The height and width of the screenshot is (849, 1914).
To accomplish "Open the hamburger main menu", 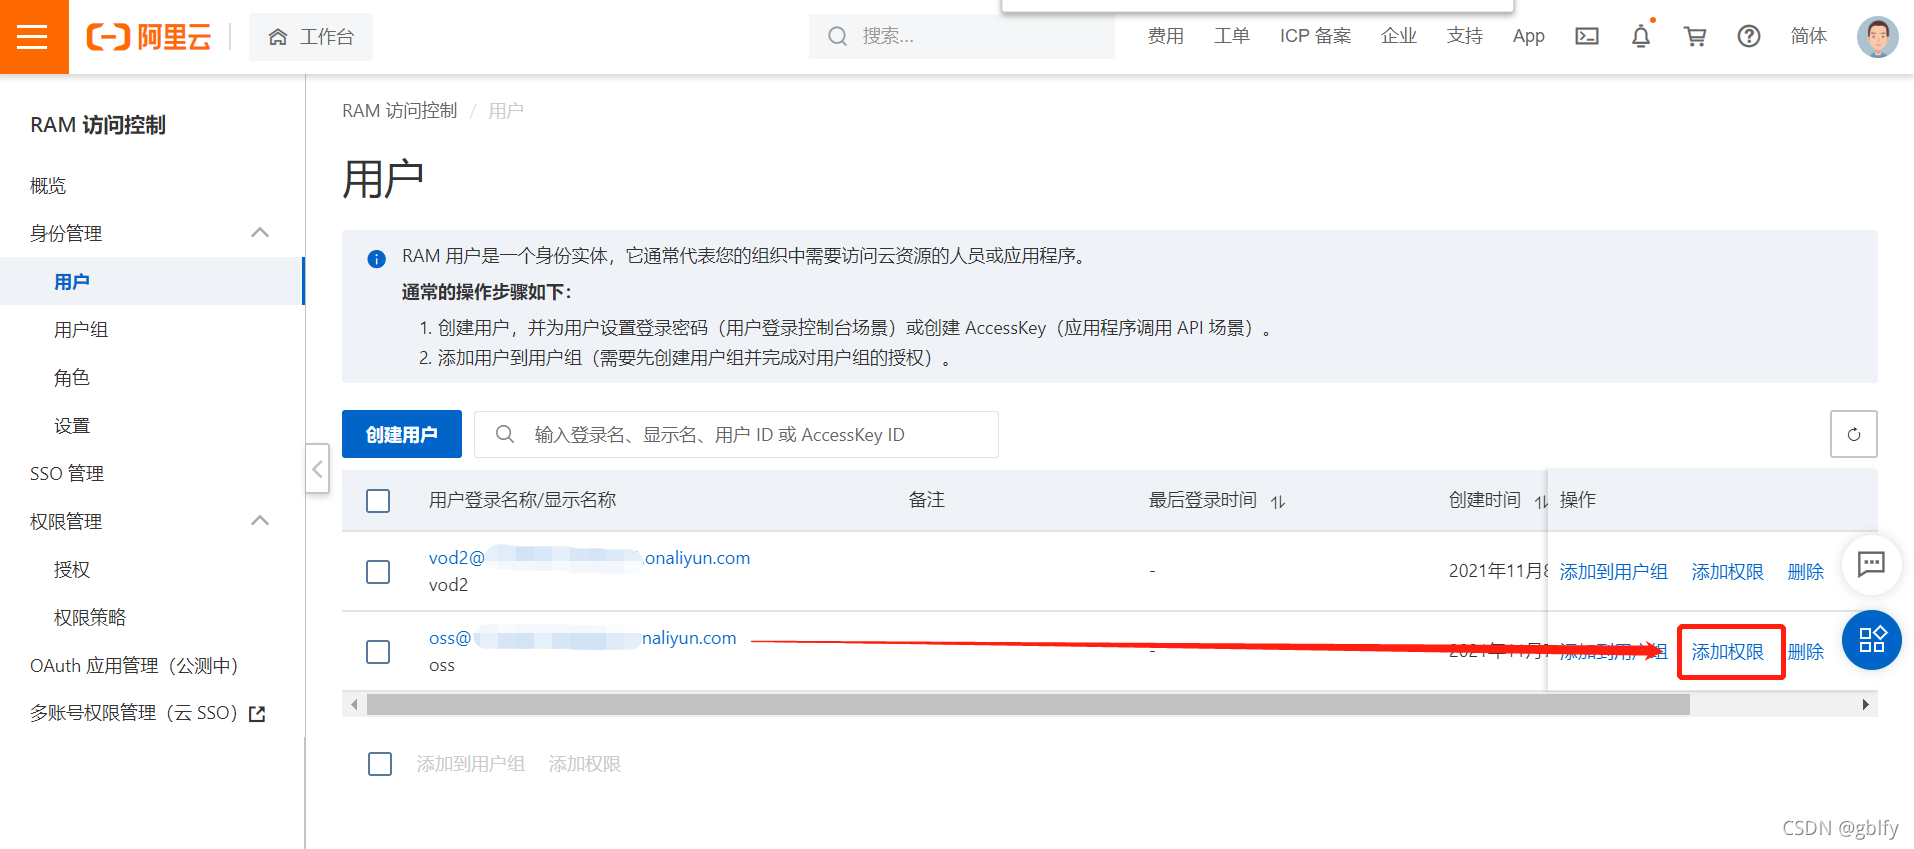I will (x=33, y=37).
